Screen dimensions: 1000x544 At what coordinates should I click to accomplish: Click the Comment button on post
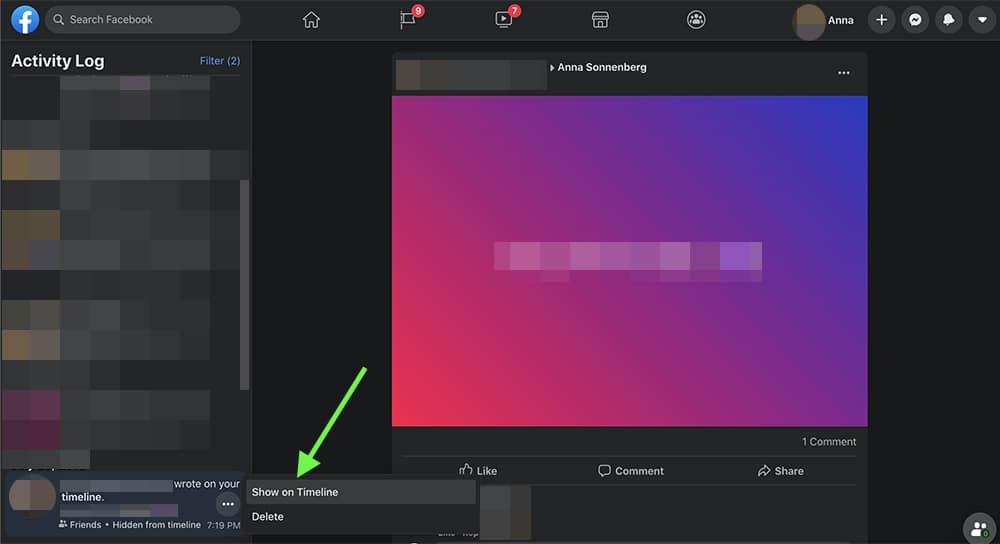[630, 471]
